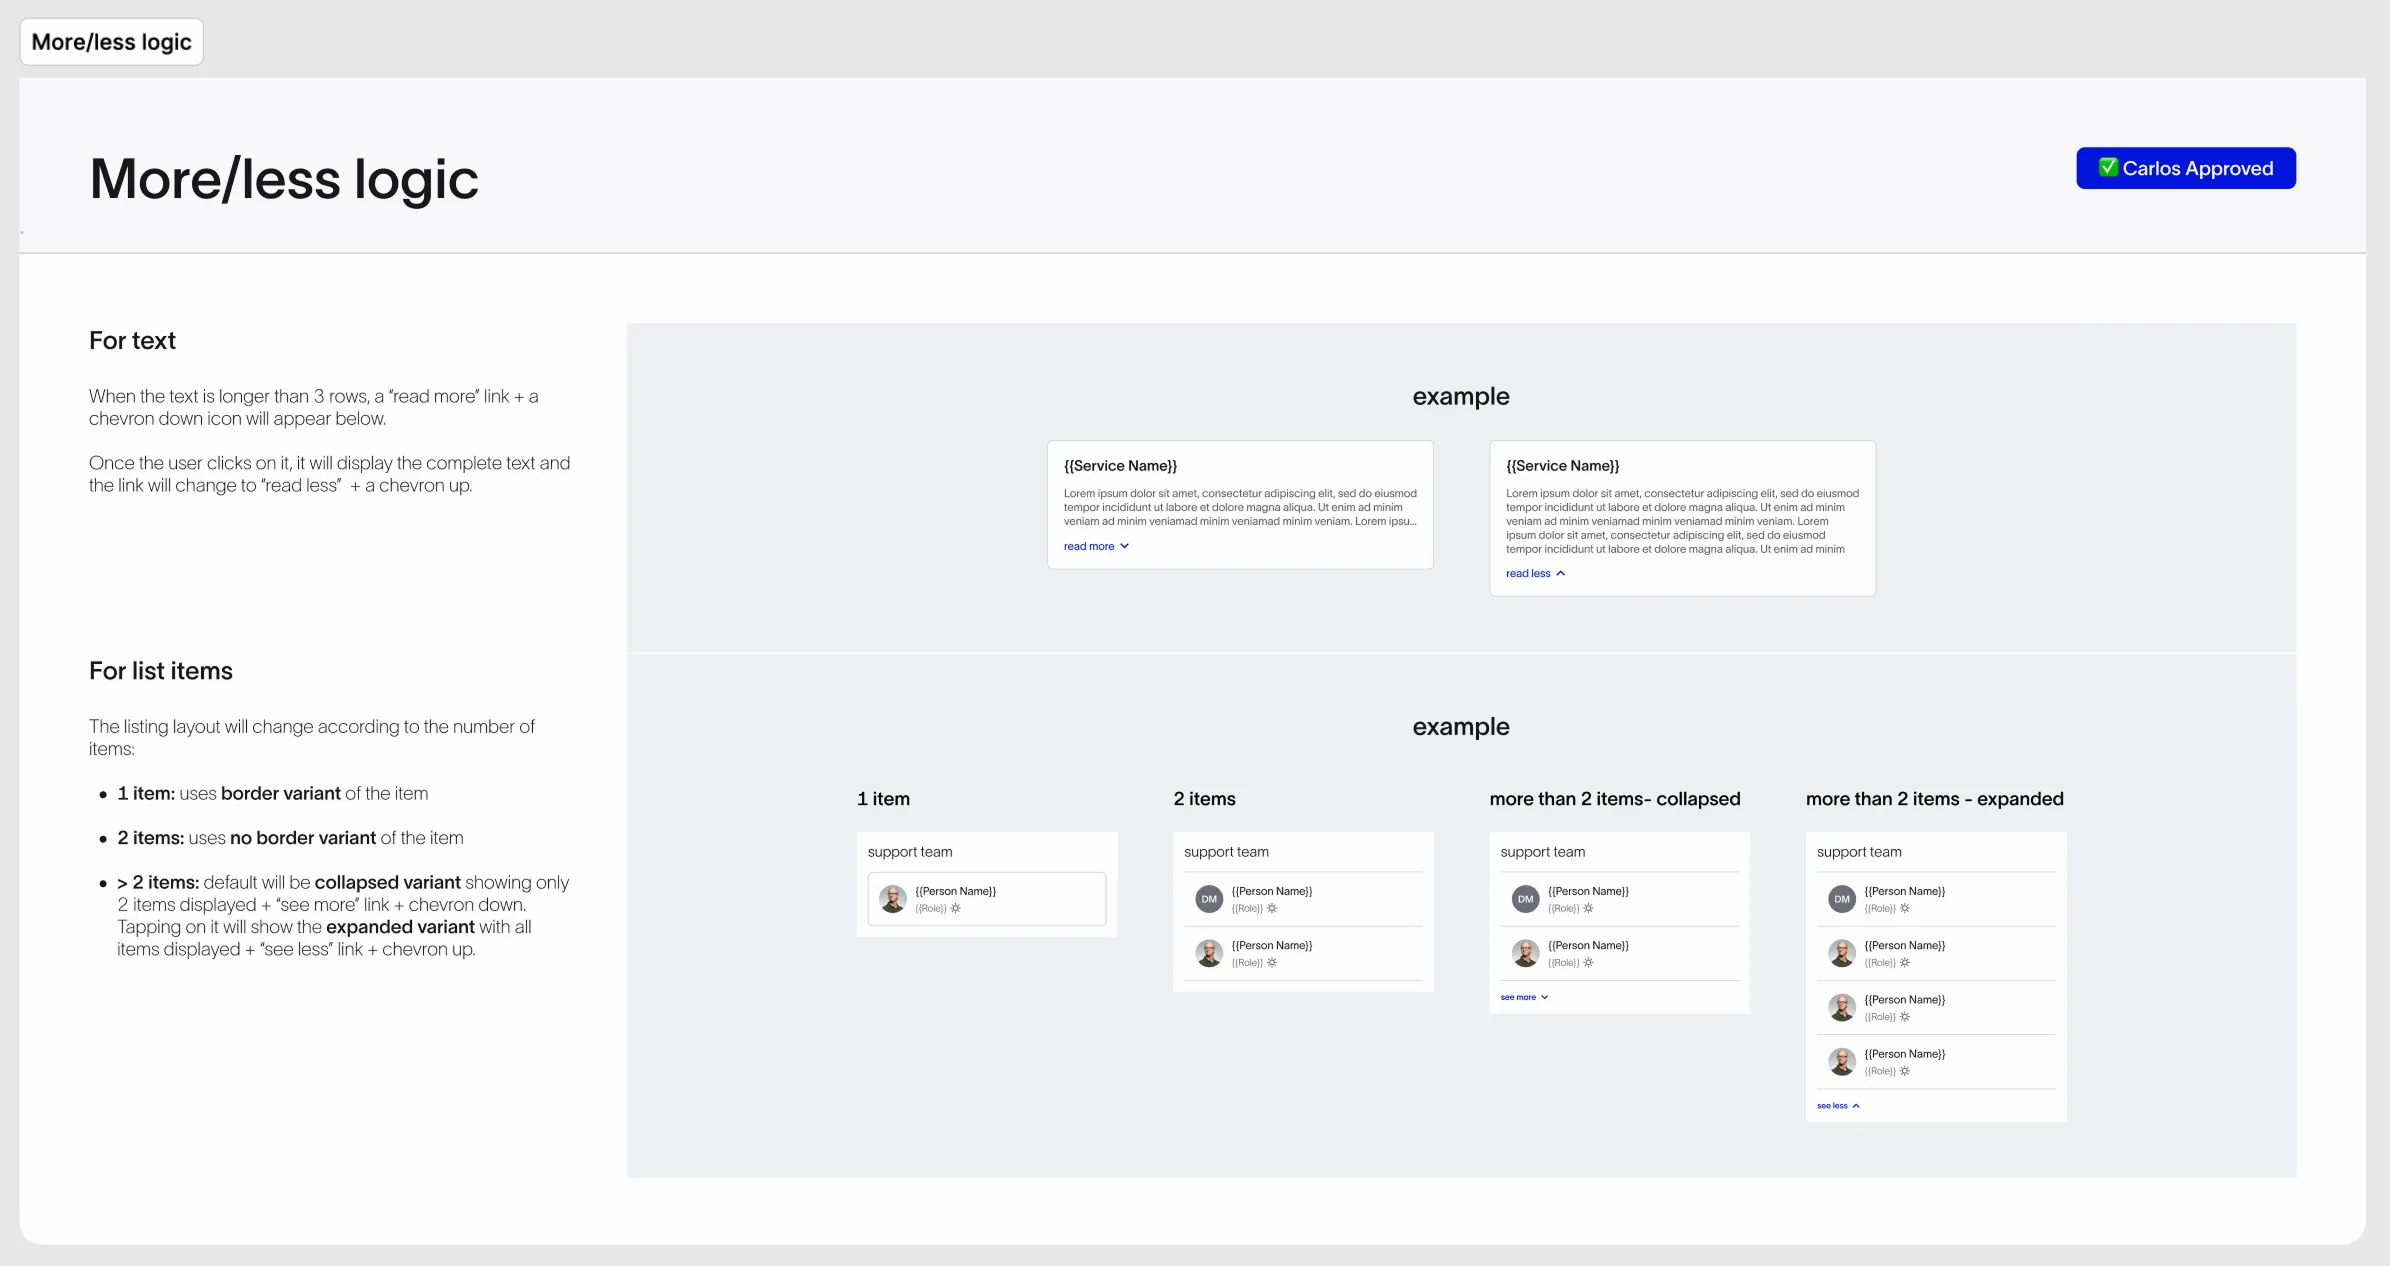
Task: Click the person photo avatar in 1 item card
Action: tap(893, 899)
